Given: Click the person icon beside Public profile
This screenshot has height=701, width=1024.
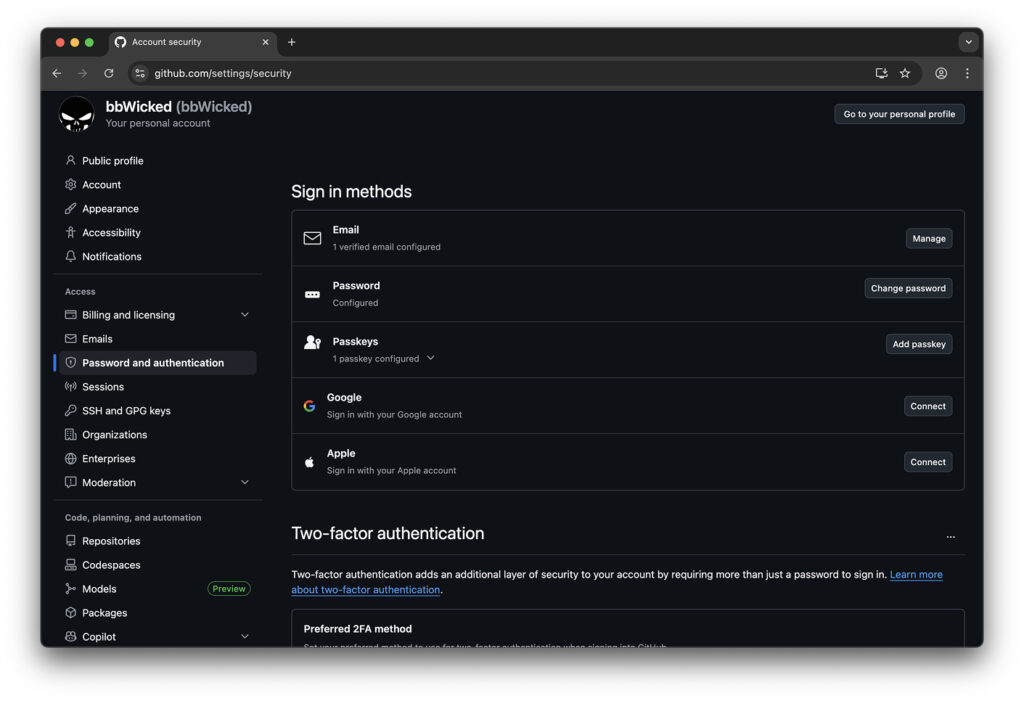Looking at the screenshot, I should tap(71, 160).
